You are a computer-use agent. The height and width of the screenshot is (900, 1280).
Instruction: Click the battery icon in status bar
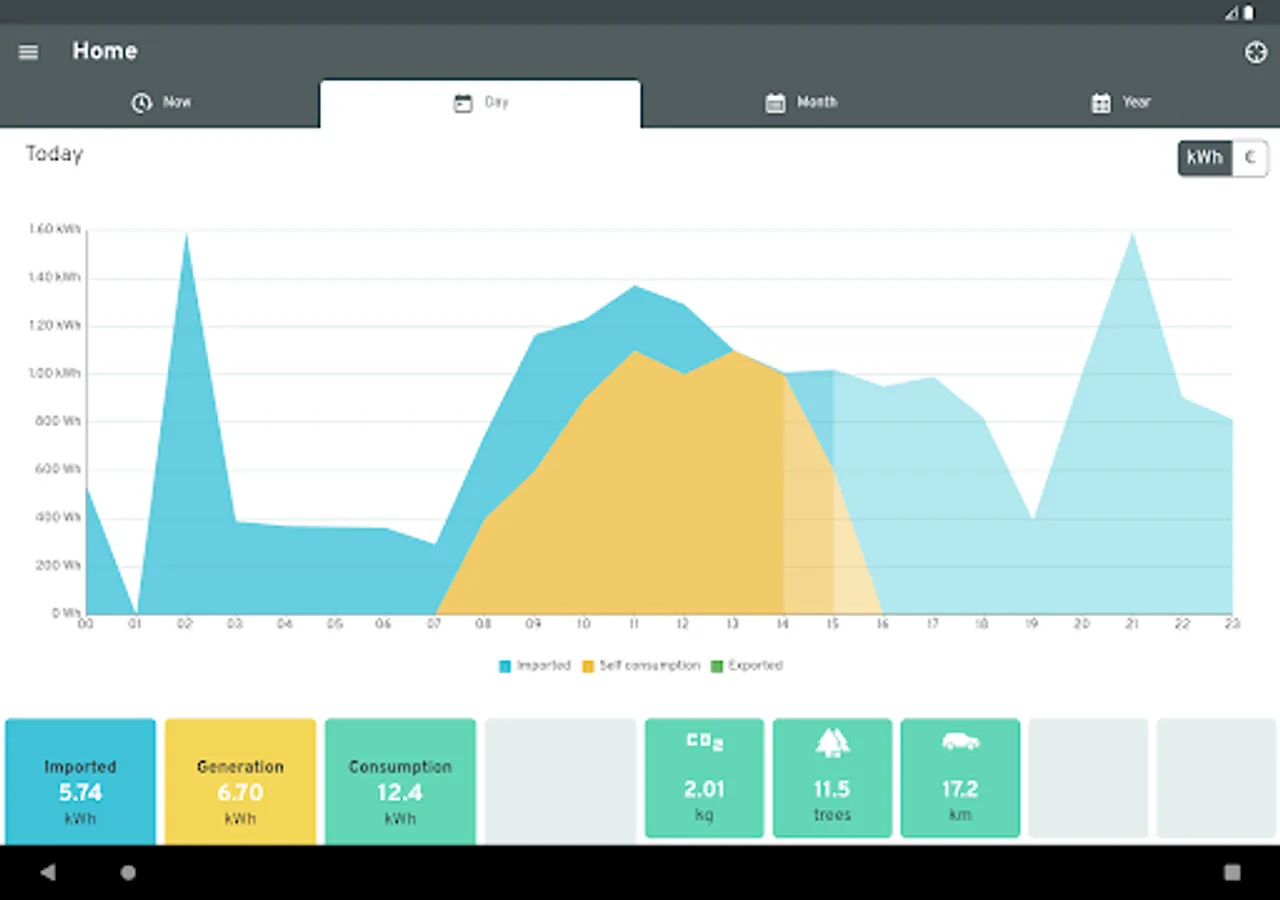pos(1249,13)
